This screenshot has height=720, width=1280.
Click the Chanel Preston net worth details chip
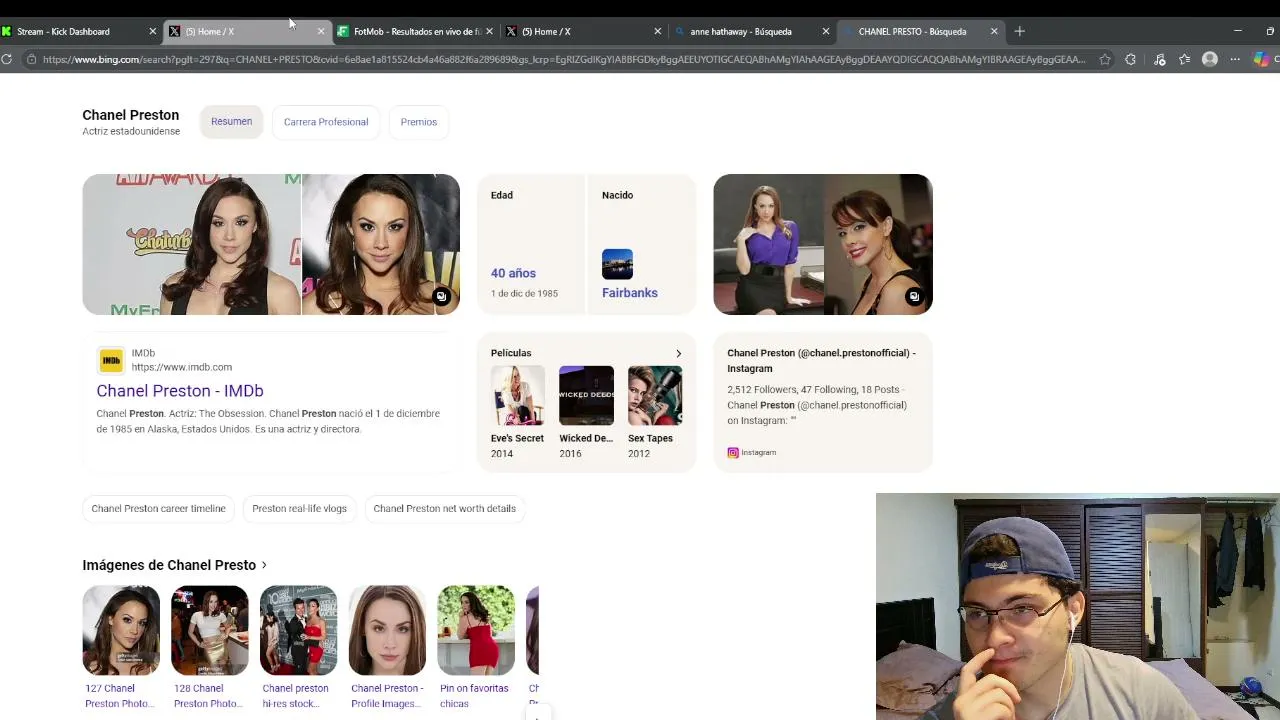point(445,509)
